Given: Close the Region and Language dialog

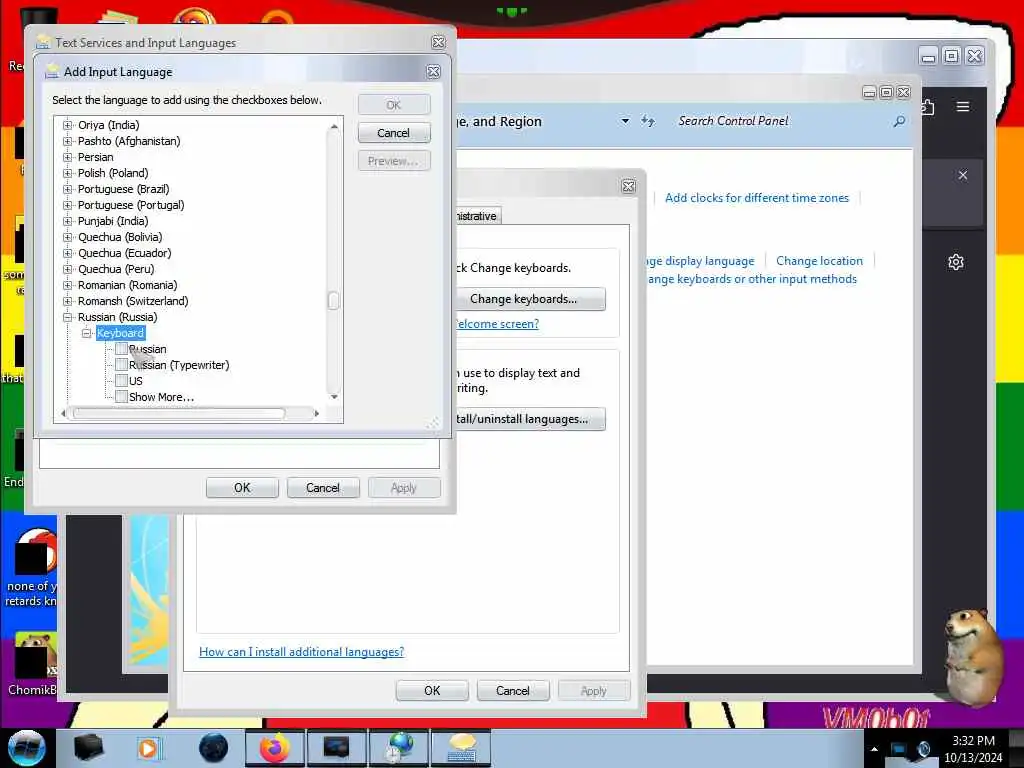Looking at the screenshot, I should click(629, 187).
